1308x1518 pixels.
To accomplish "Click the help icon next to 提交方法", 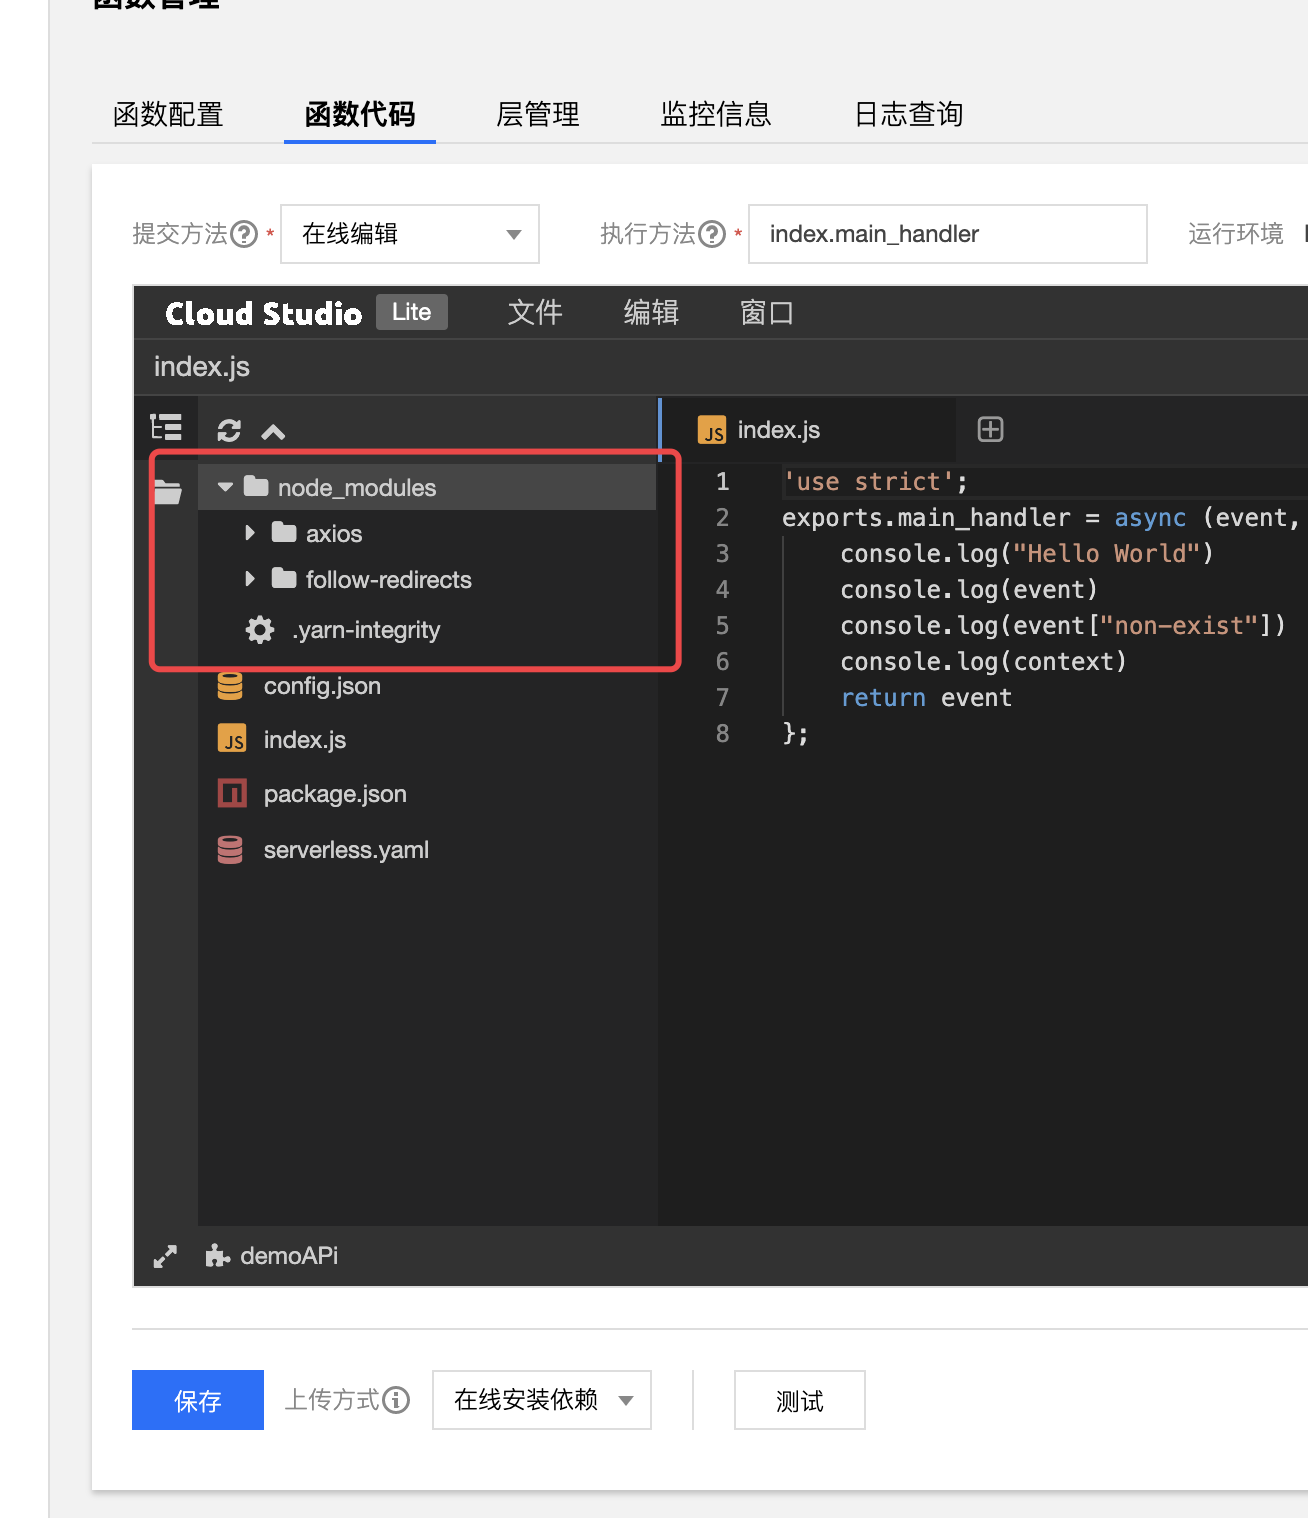I will [244, 234].
